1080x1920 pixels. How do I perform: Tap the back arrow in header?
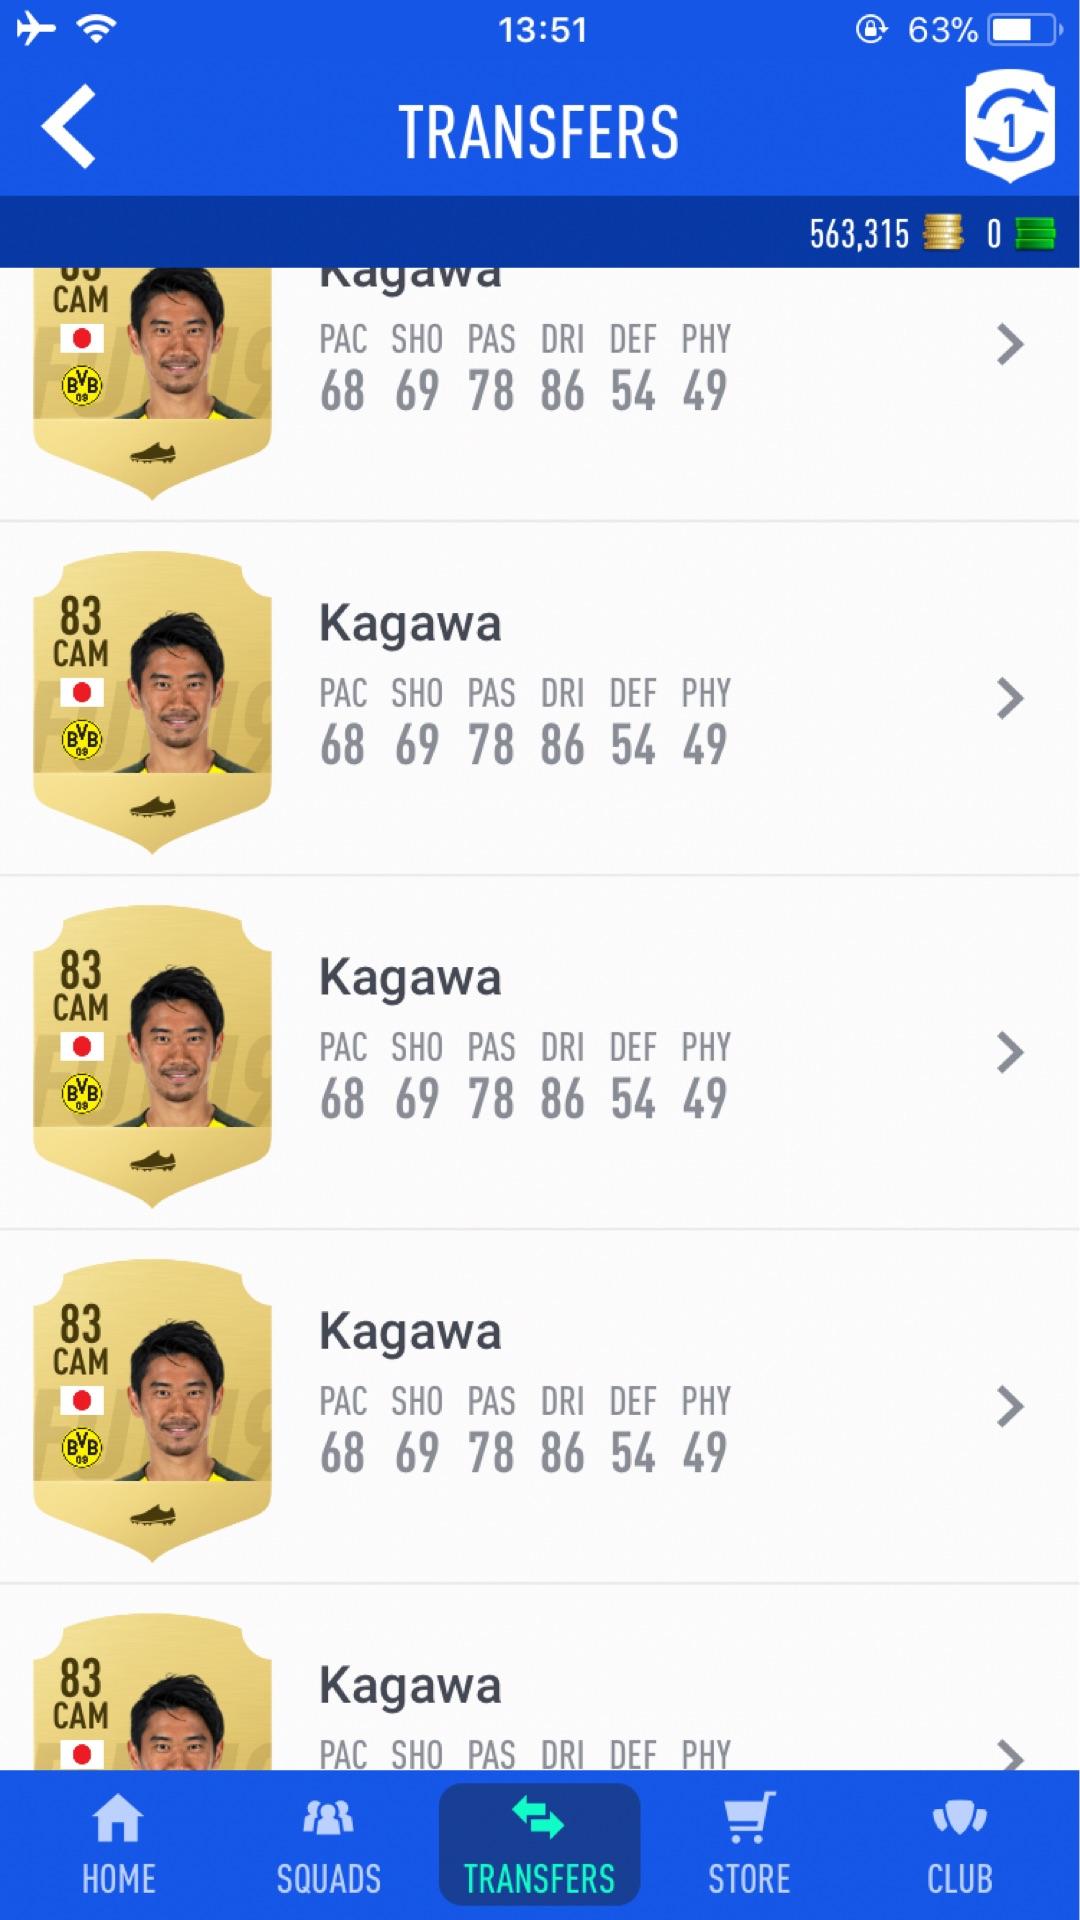[x=68, y=126]
